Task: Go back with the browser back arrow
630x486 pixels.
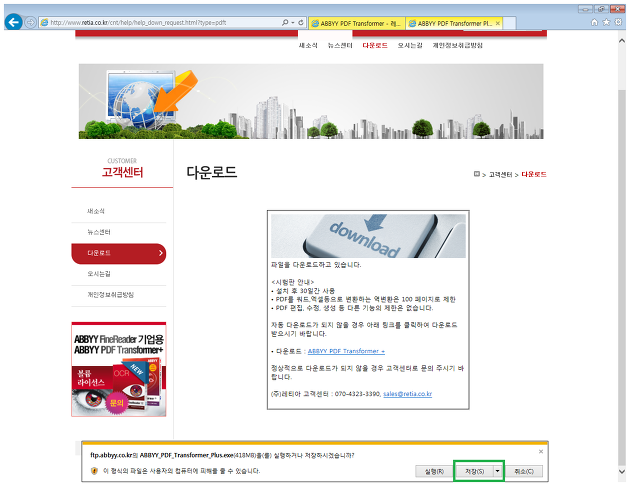Action: coord(14,22)
